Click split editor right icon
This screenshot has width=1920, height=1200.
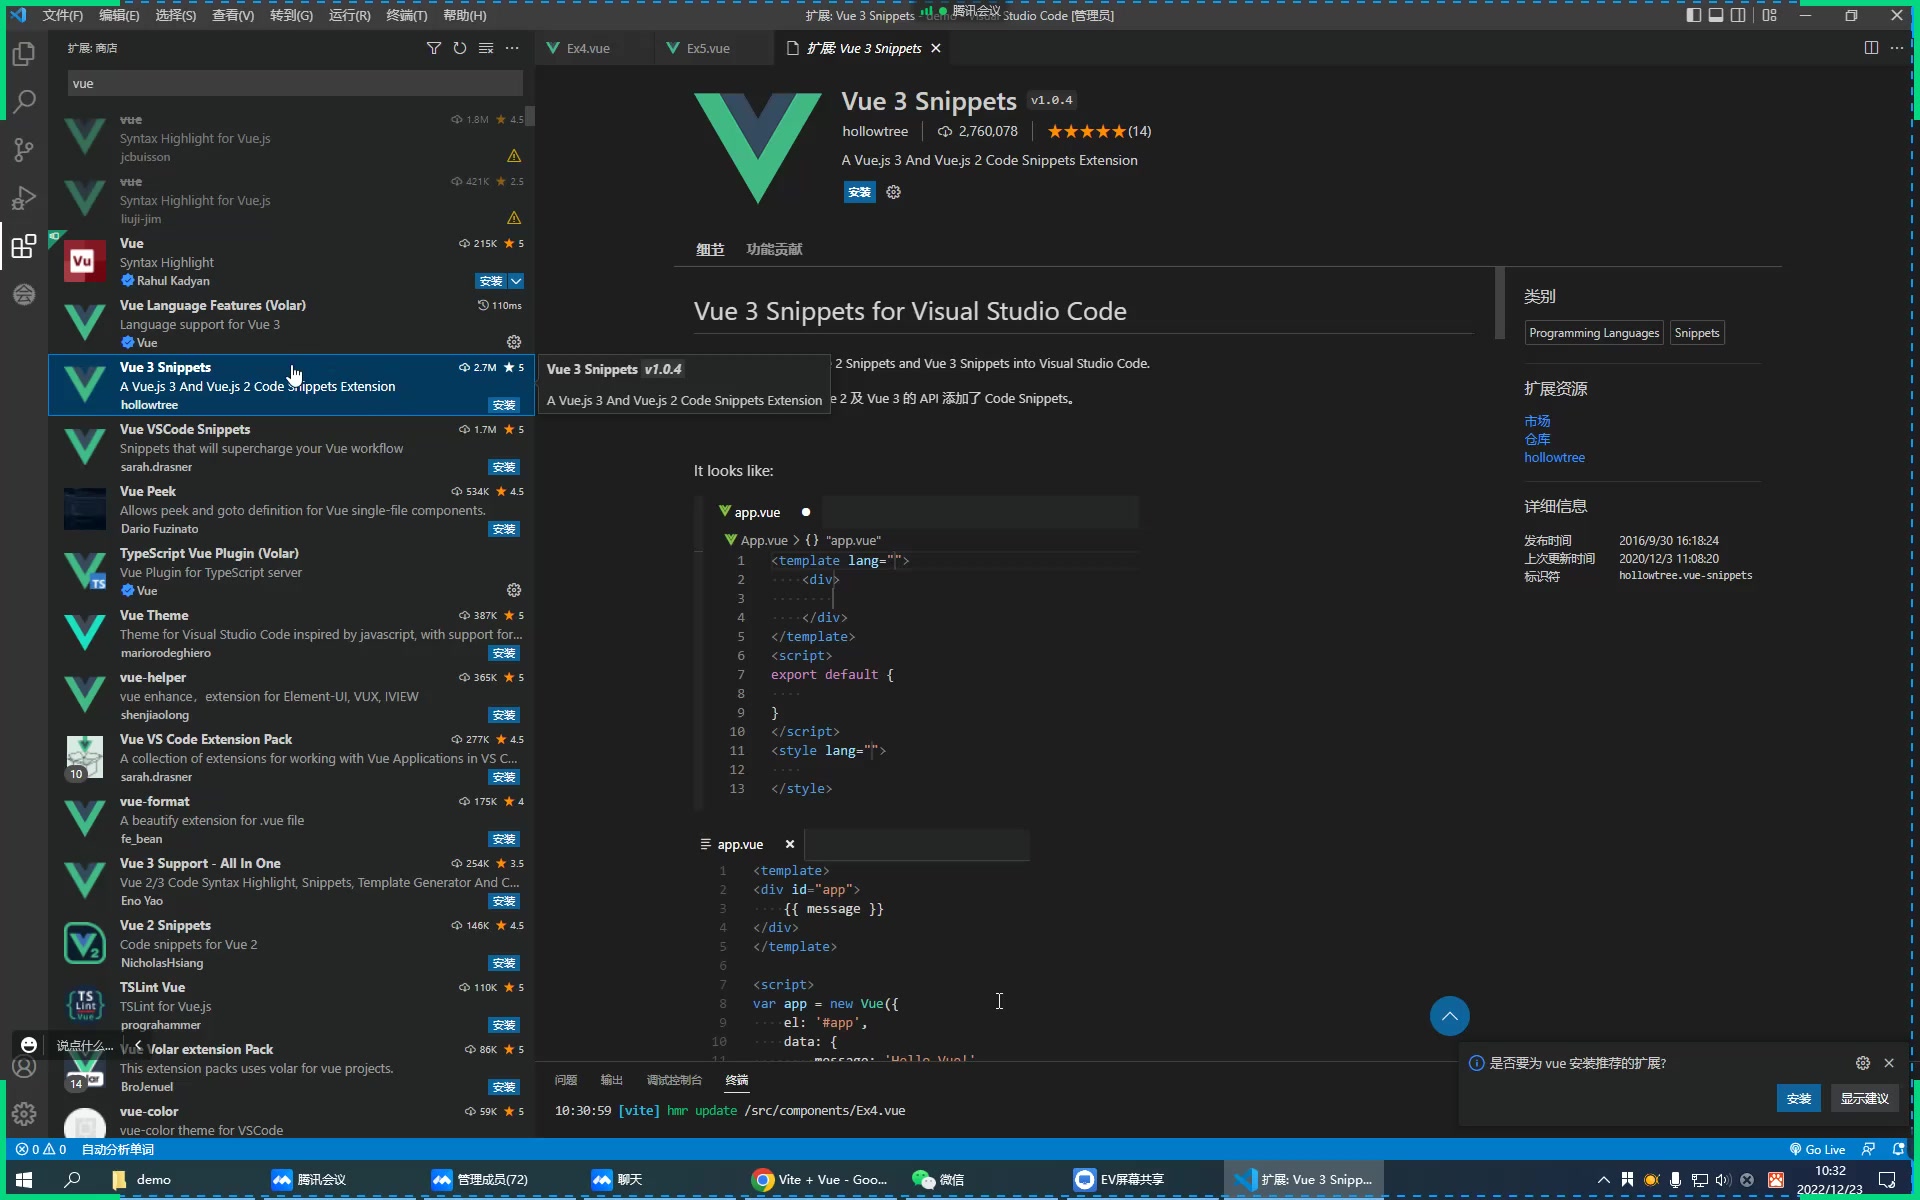pos(1871,48)
